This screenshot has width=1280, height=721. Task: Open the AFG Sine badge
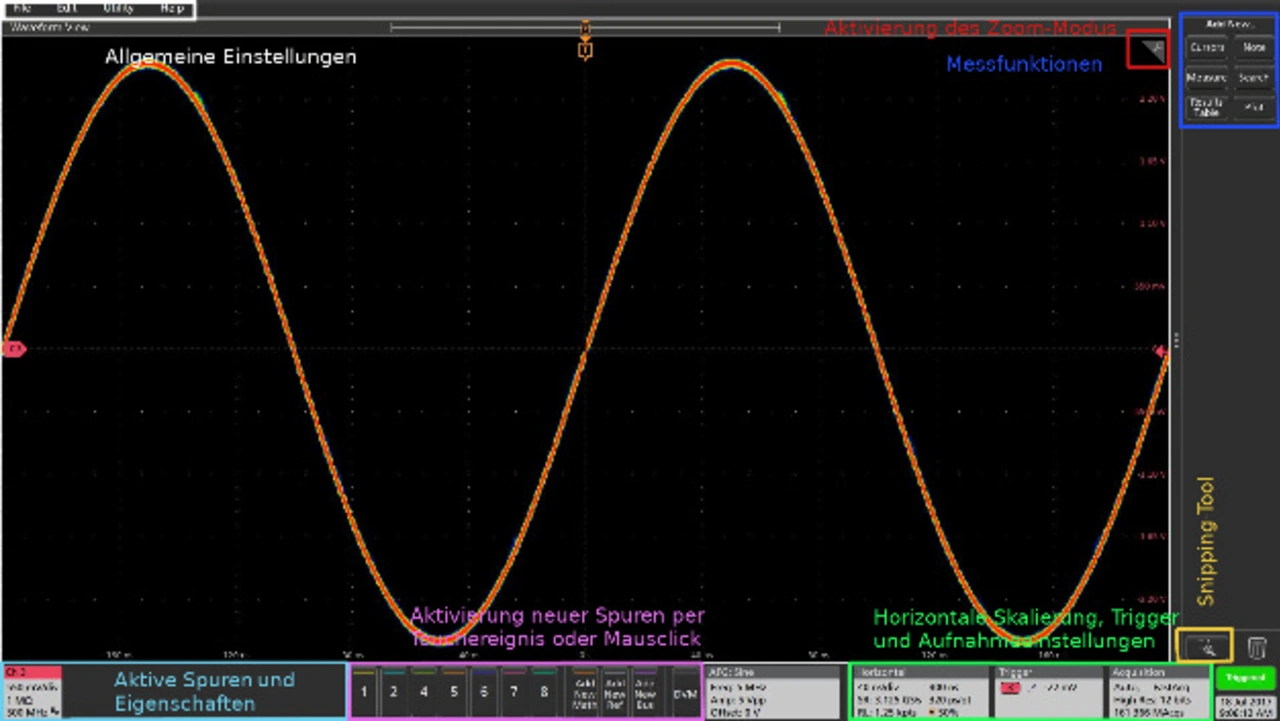coord(773,692)
